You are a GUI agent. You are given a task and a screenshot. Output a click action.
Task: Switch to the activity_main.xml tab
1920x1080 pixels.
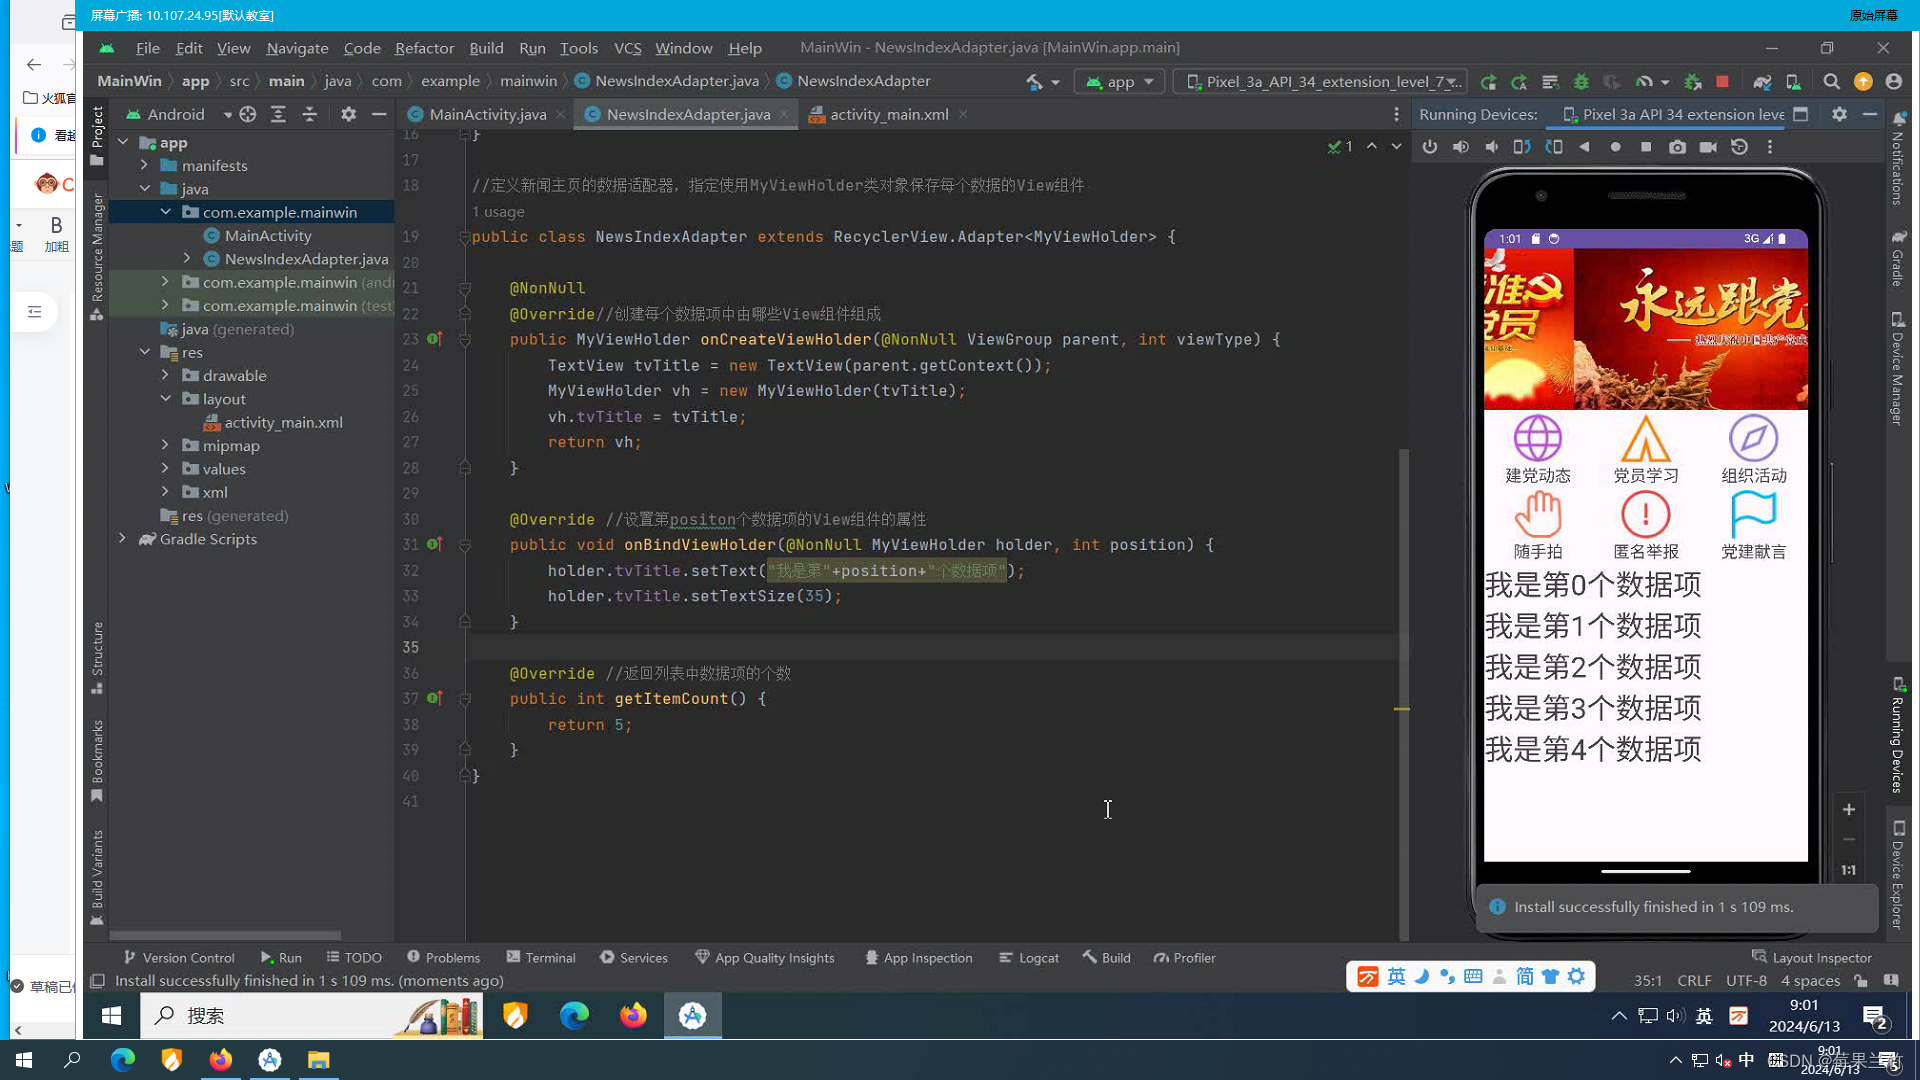888,114
